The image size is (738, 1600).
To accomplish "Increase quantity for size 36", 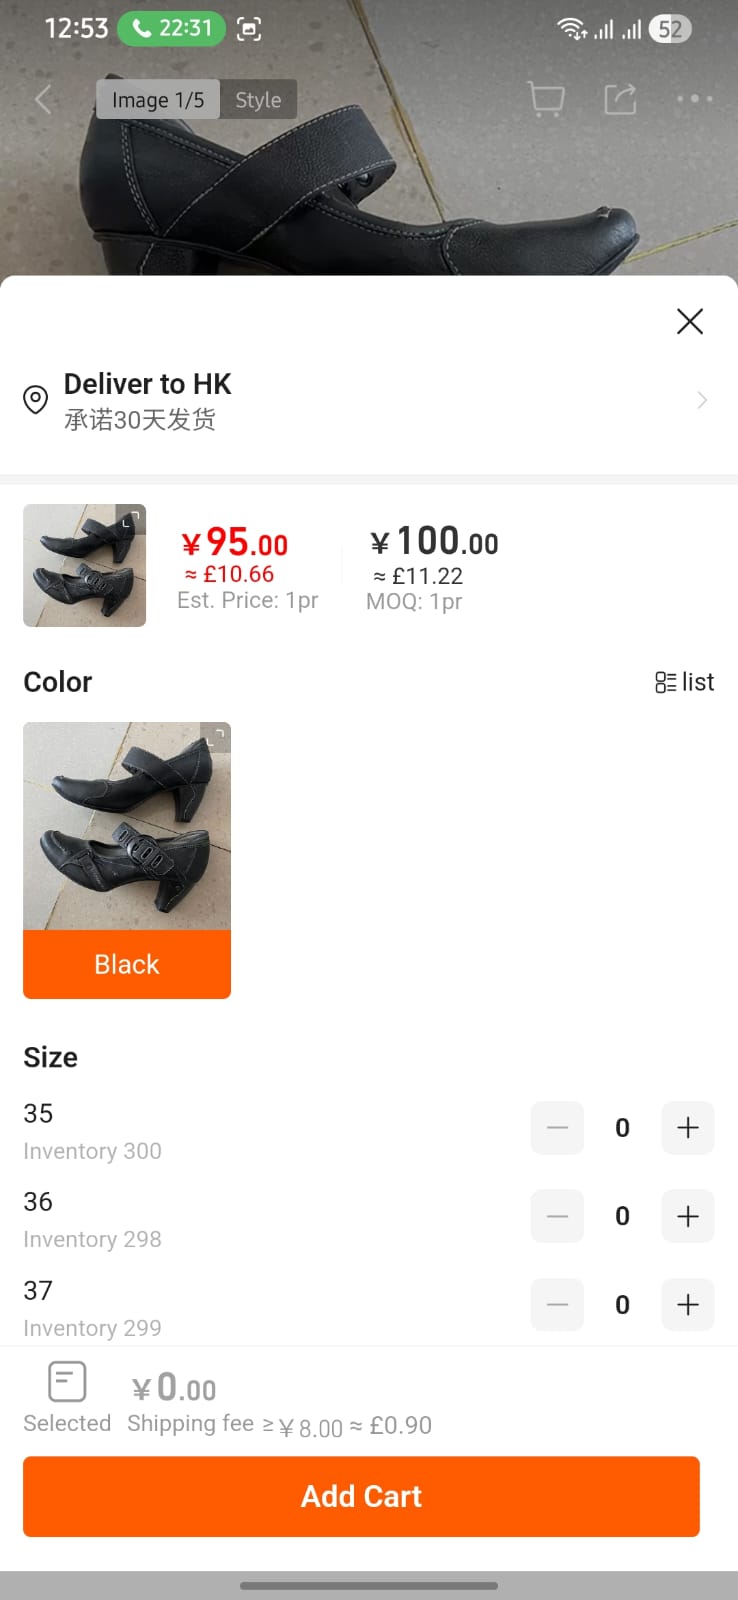I will click(688, 1216).
